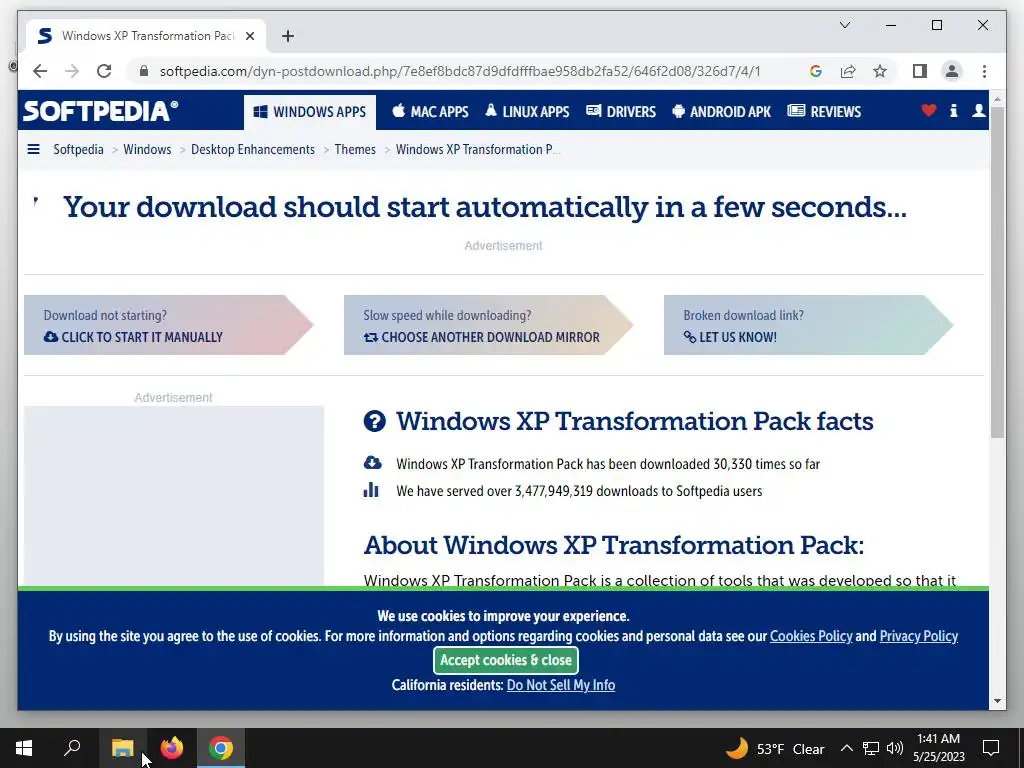Click Do Not Sell My Info link

tap(561, 685)
